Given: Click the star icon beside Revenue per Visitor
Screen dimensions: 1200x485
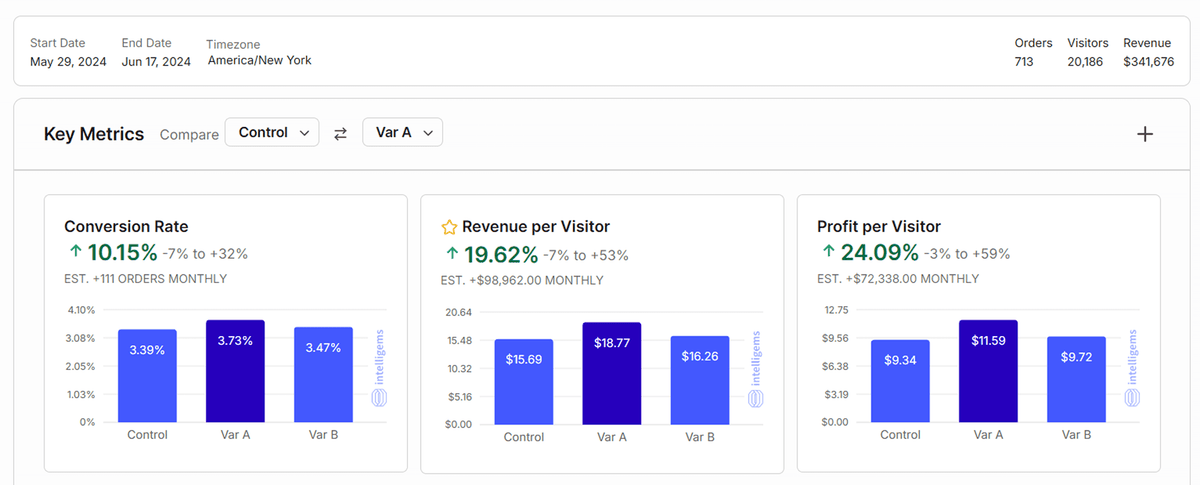Looking at the screenshot, I should (x=450, y=227).
